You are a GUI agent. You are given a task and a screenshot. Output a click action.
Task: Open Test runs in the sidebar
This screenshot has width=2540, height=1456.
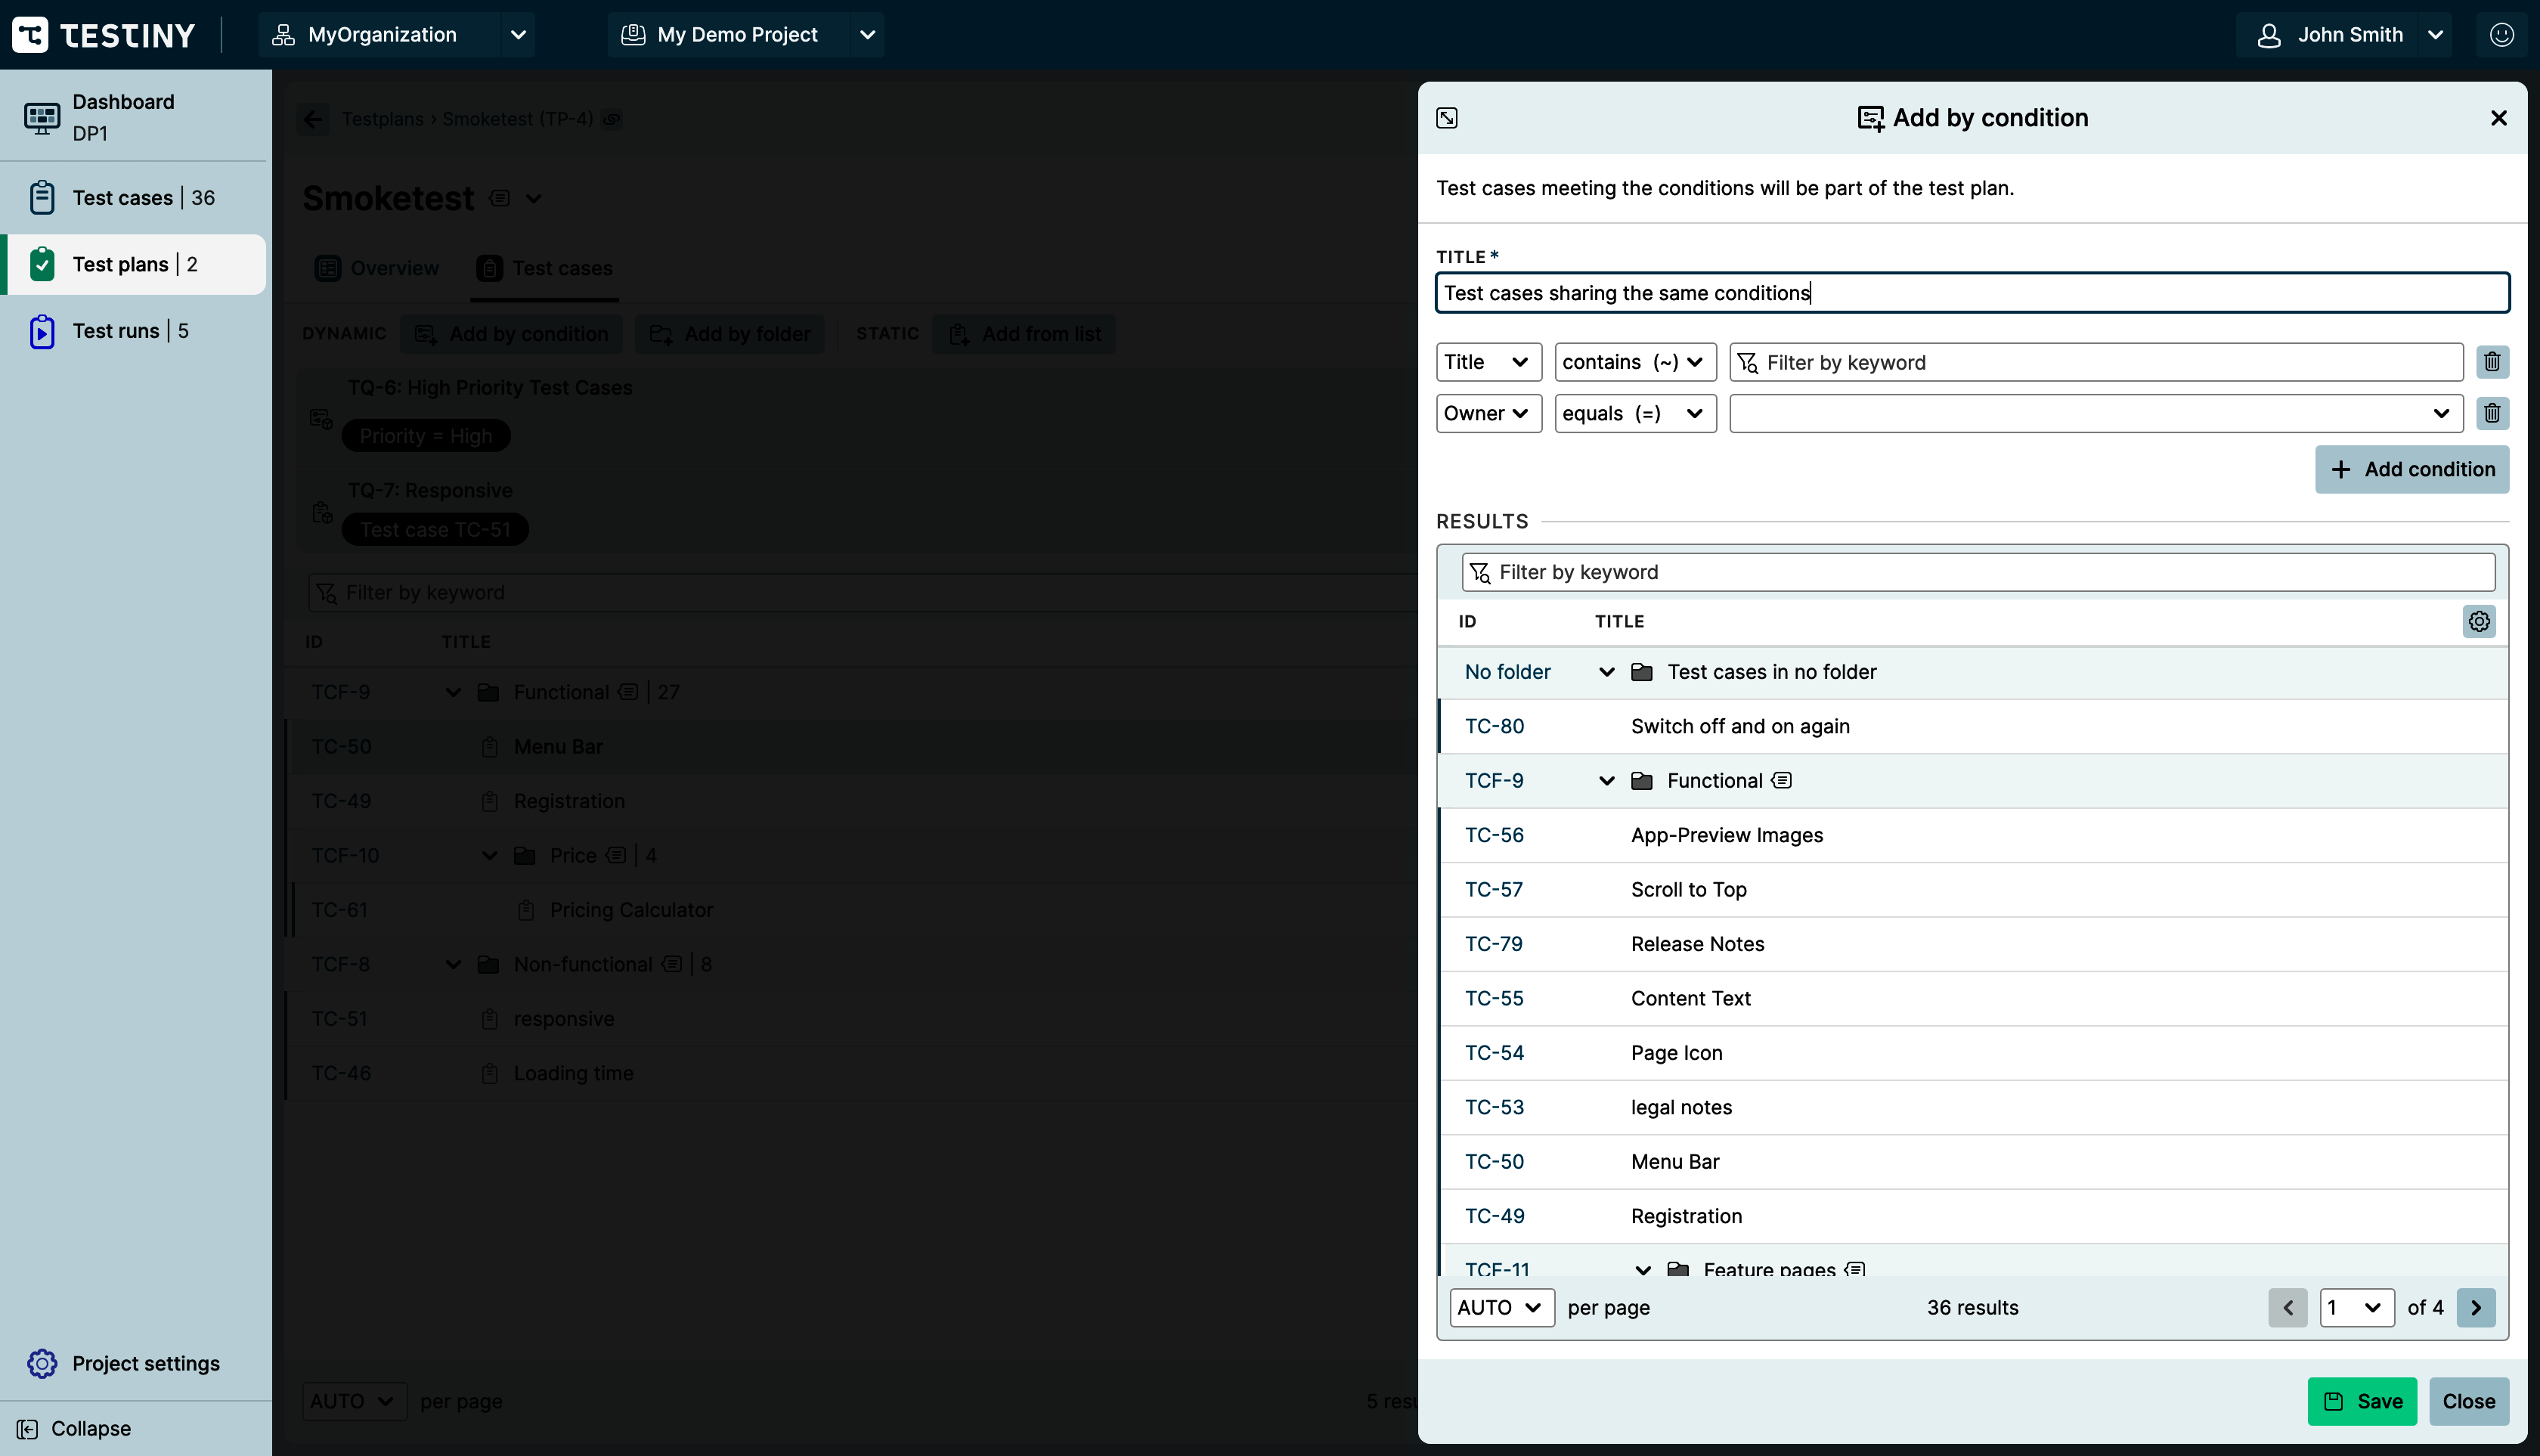click(116, 331)
